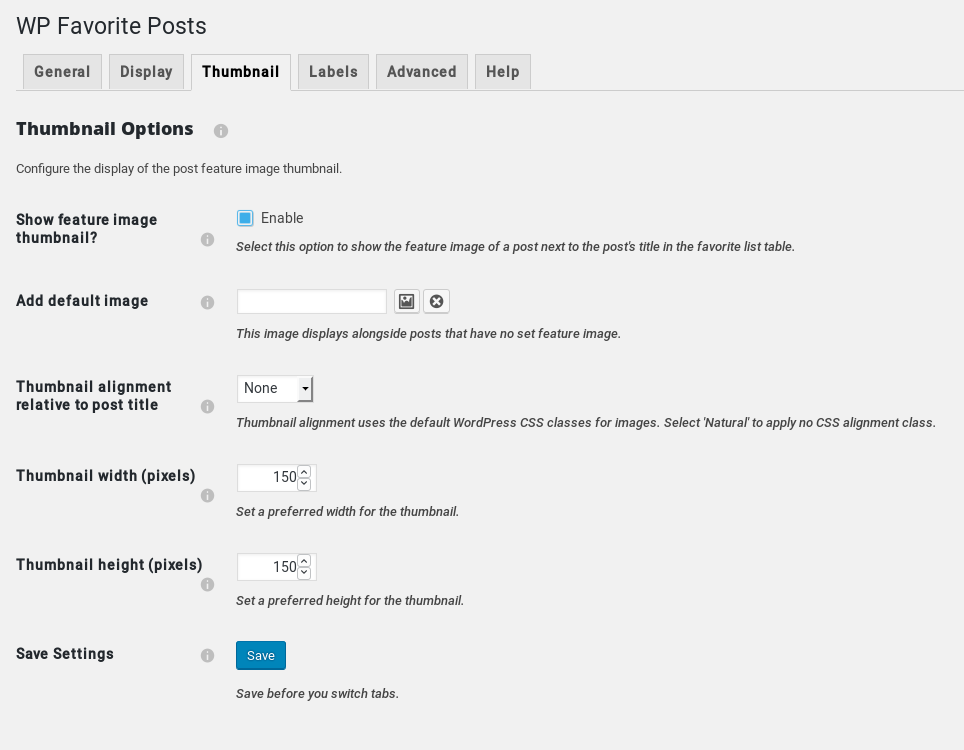
Task: Click 'Configure the display of the post feature image' text
Action: click(x=179, y=168)
